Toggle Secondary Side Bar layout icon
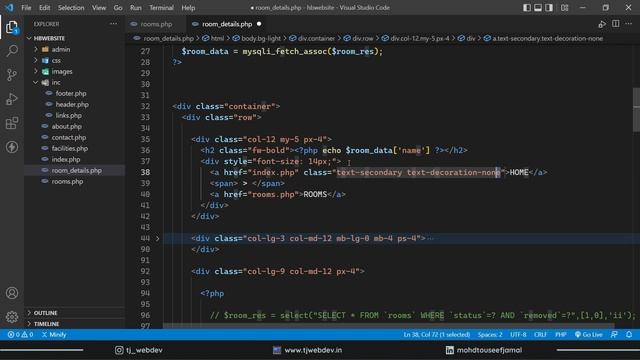This screenshot has width=640, height=360. [x=549, y=8]
